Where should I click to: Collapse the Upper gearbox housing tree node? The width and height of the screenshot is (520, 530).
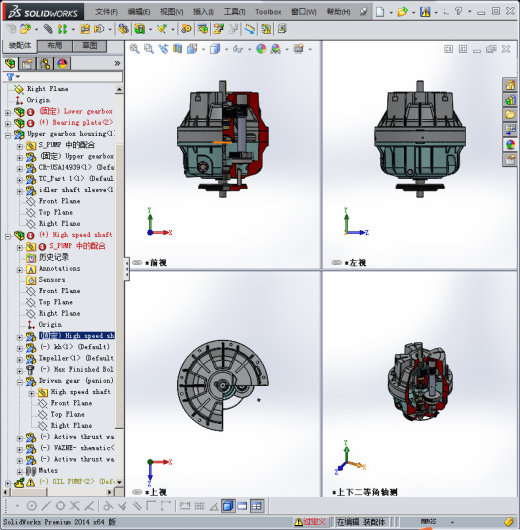[x=8, y=135]
